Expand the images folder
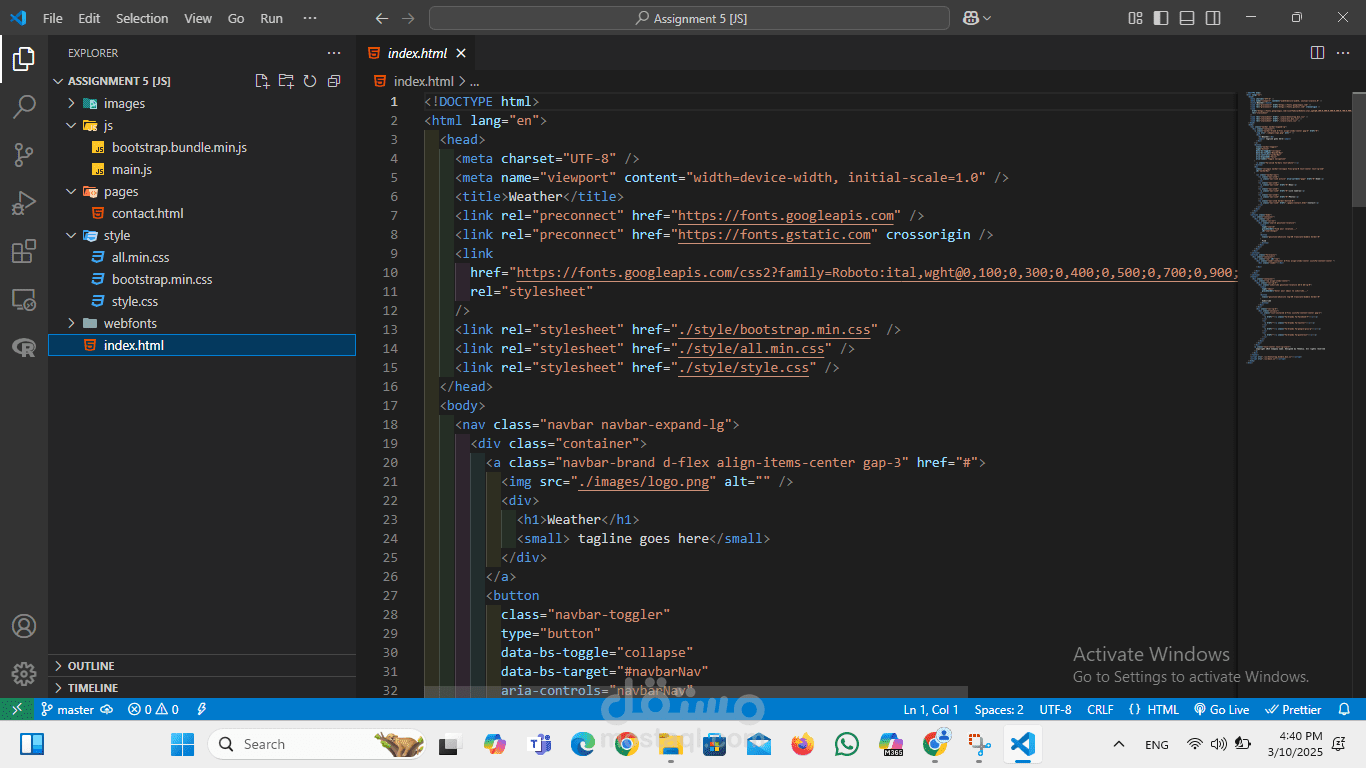 point(124,103)
